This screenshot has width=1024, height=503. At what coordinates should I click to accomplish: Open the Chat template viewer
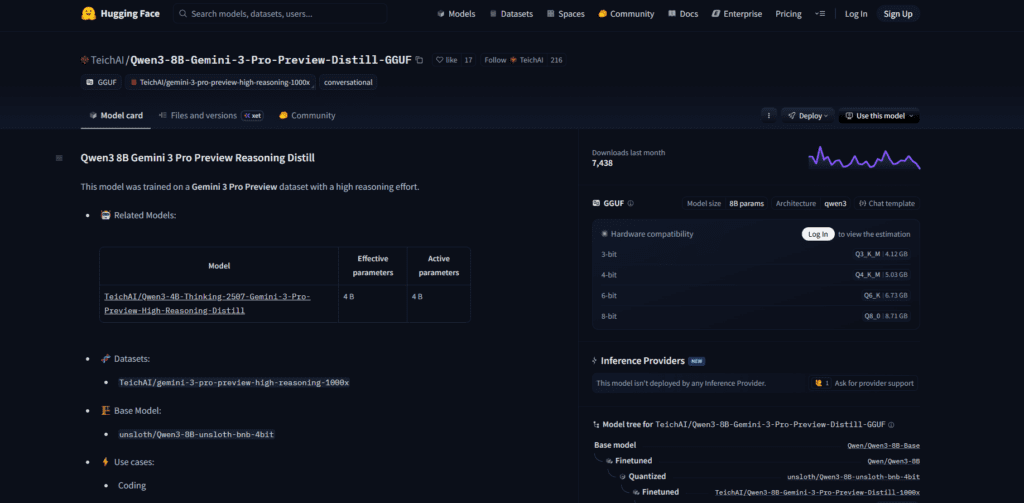pos(887,203)
